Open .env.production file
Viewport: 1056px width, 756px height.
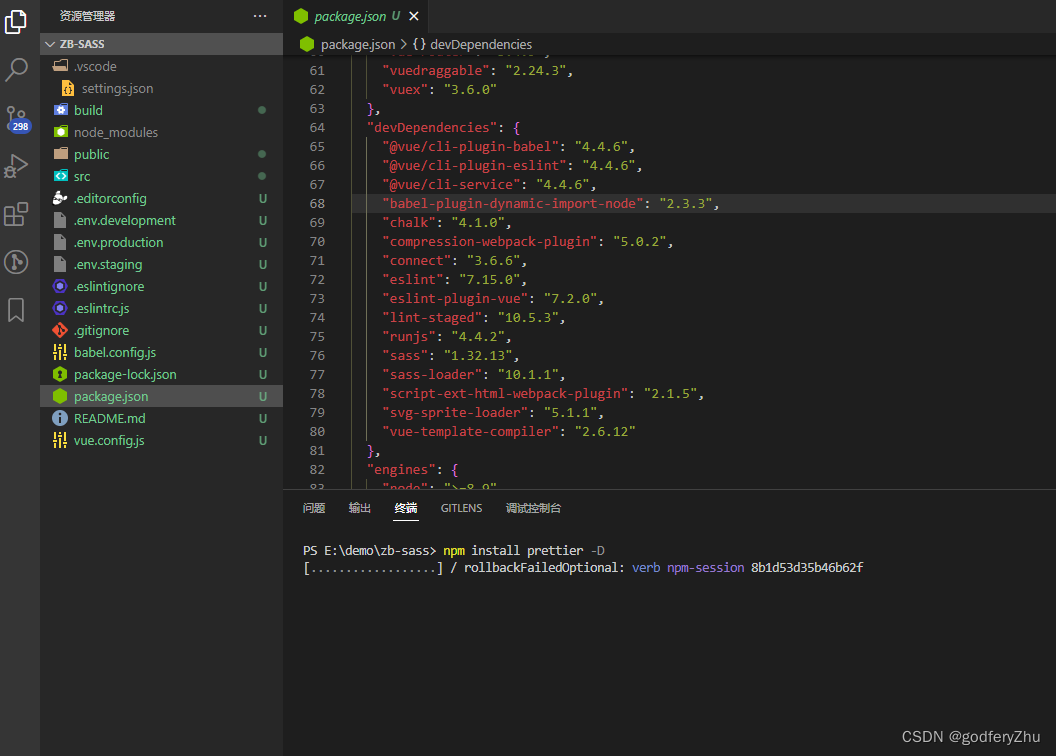(x=162, y=242)
